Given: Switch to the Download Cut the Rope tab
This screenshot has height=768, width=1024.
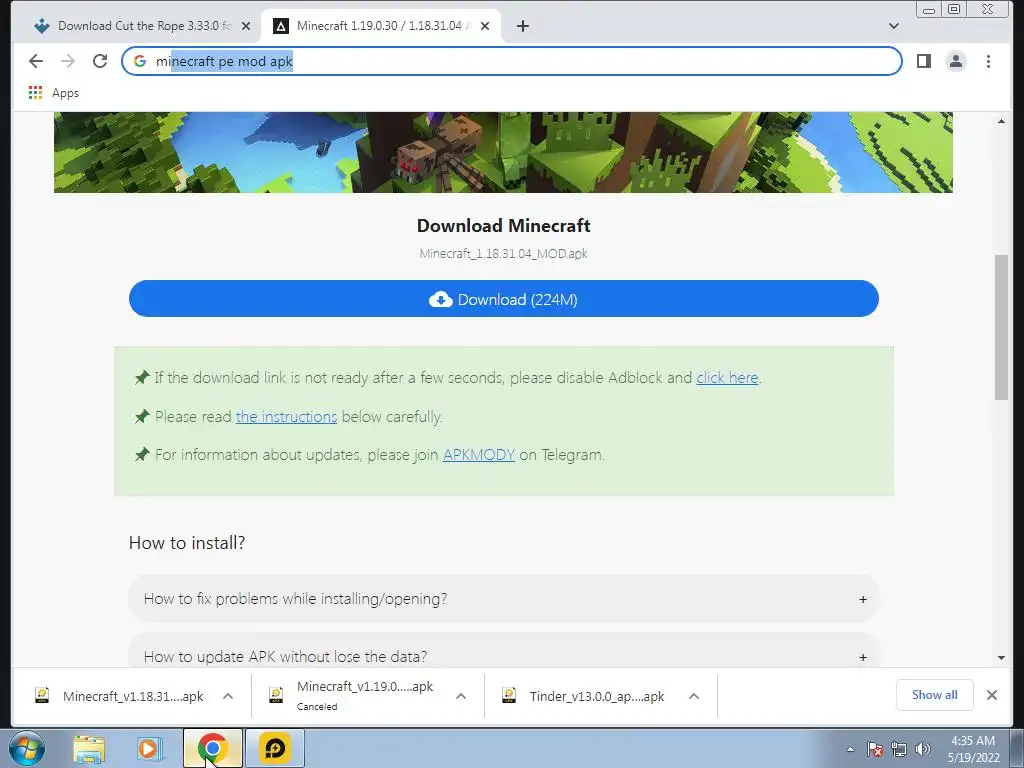Looking at the screenshot, I should (134, 26).
